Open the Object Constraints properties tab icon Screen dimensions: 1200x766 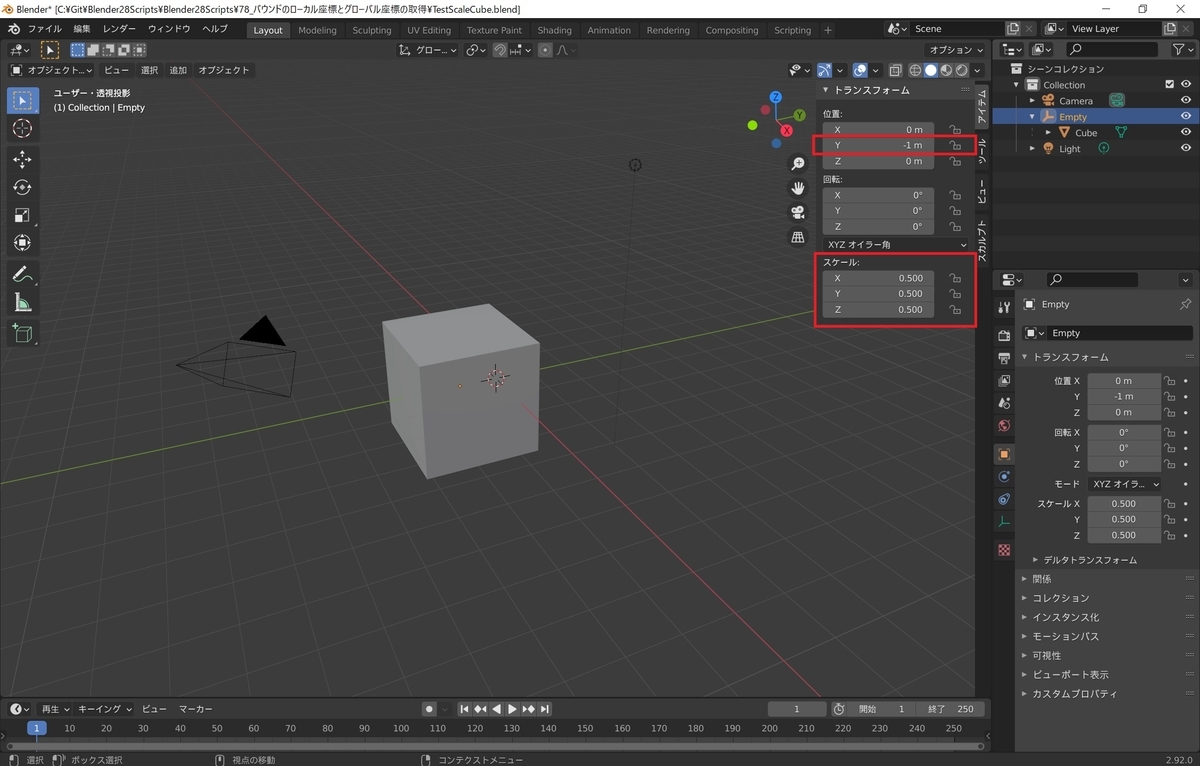pos(1005,499)
